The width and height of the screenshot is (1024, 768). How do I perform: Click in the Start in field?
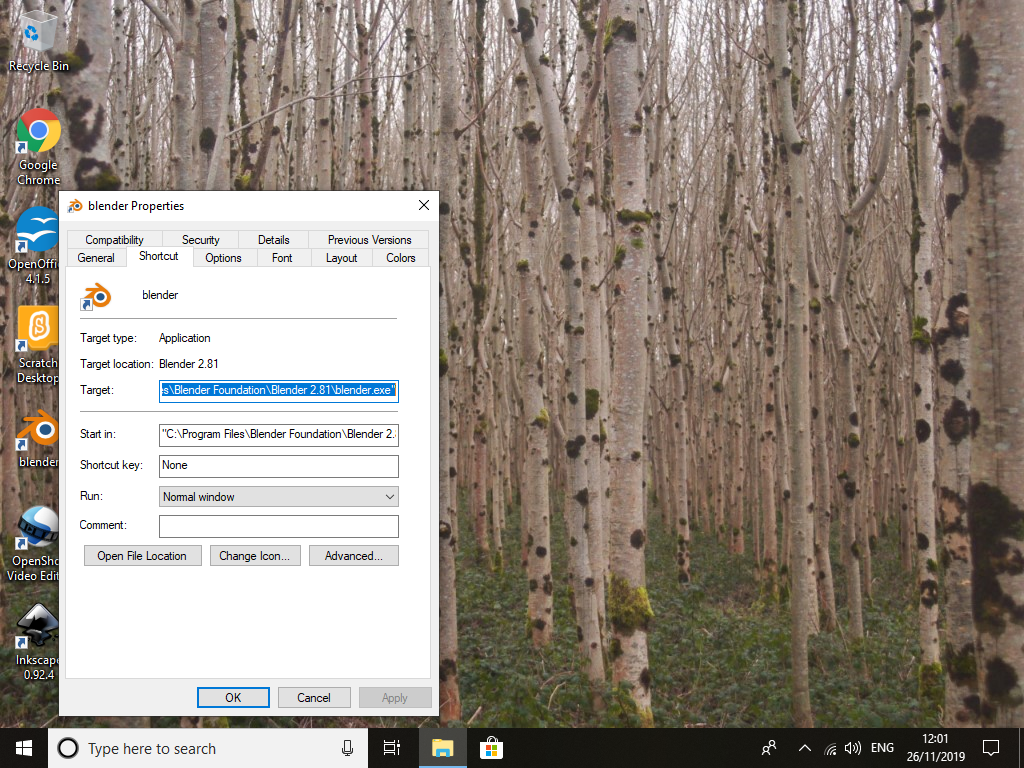click(x=279, y=434)
